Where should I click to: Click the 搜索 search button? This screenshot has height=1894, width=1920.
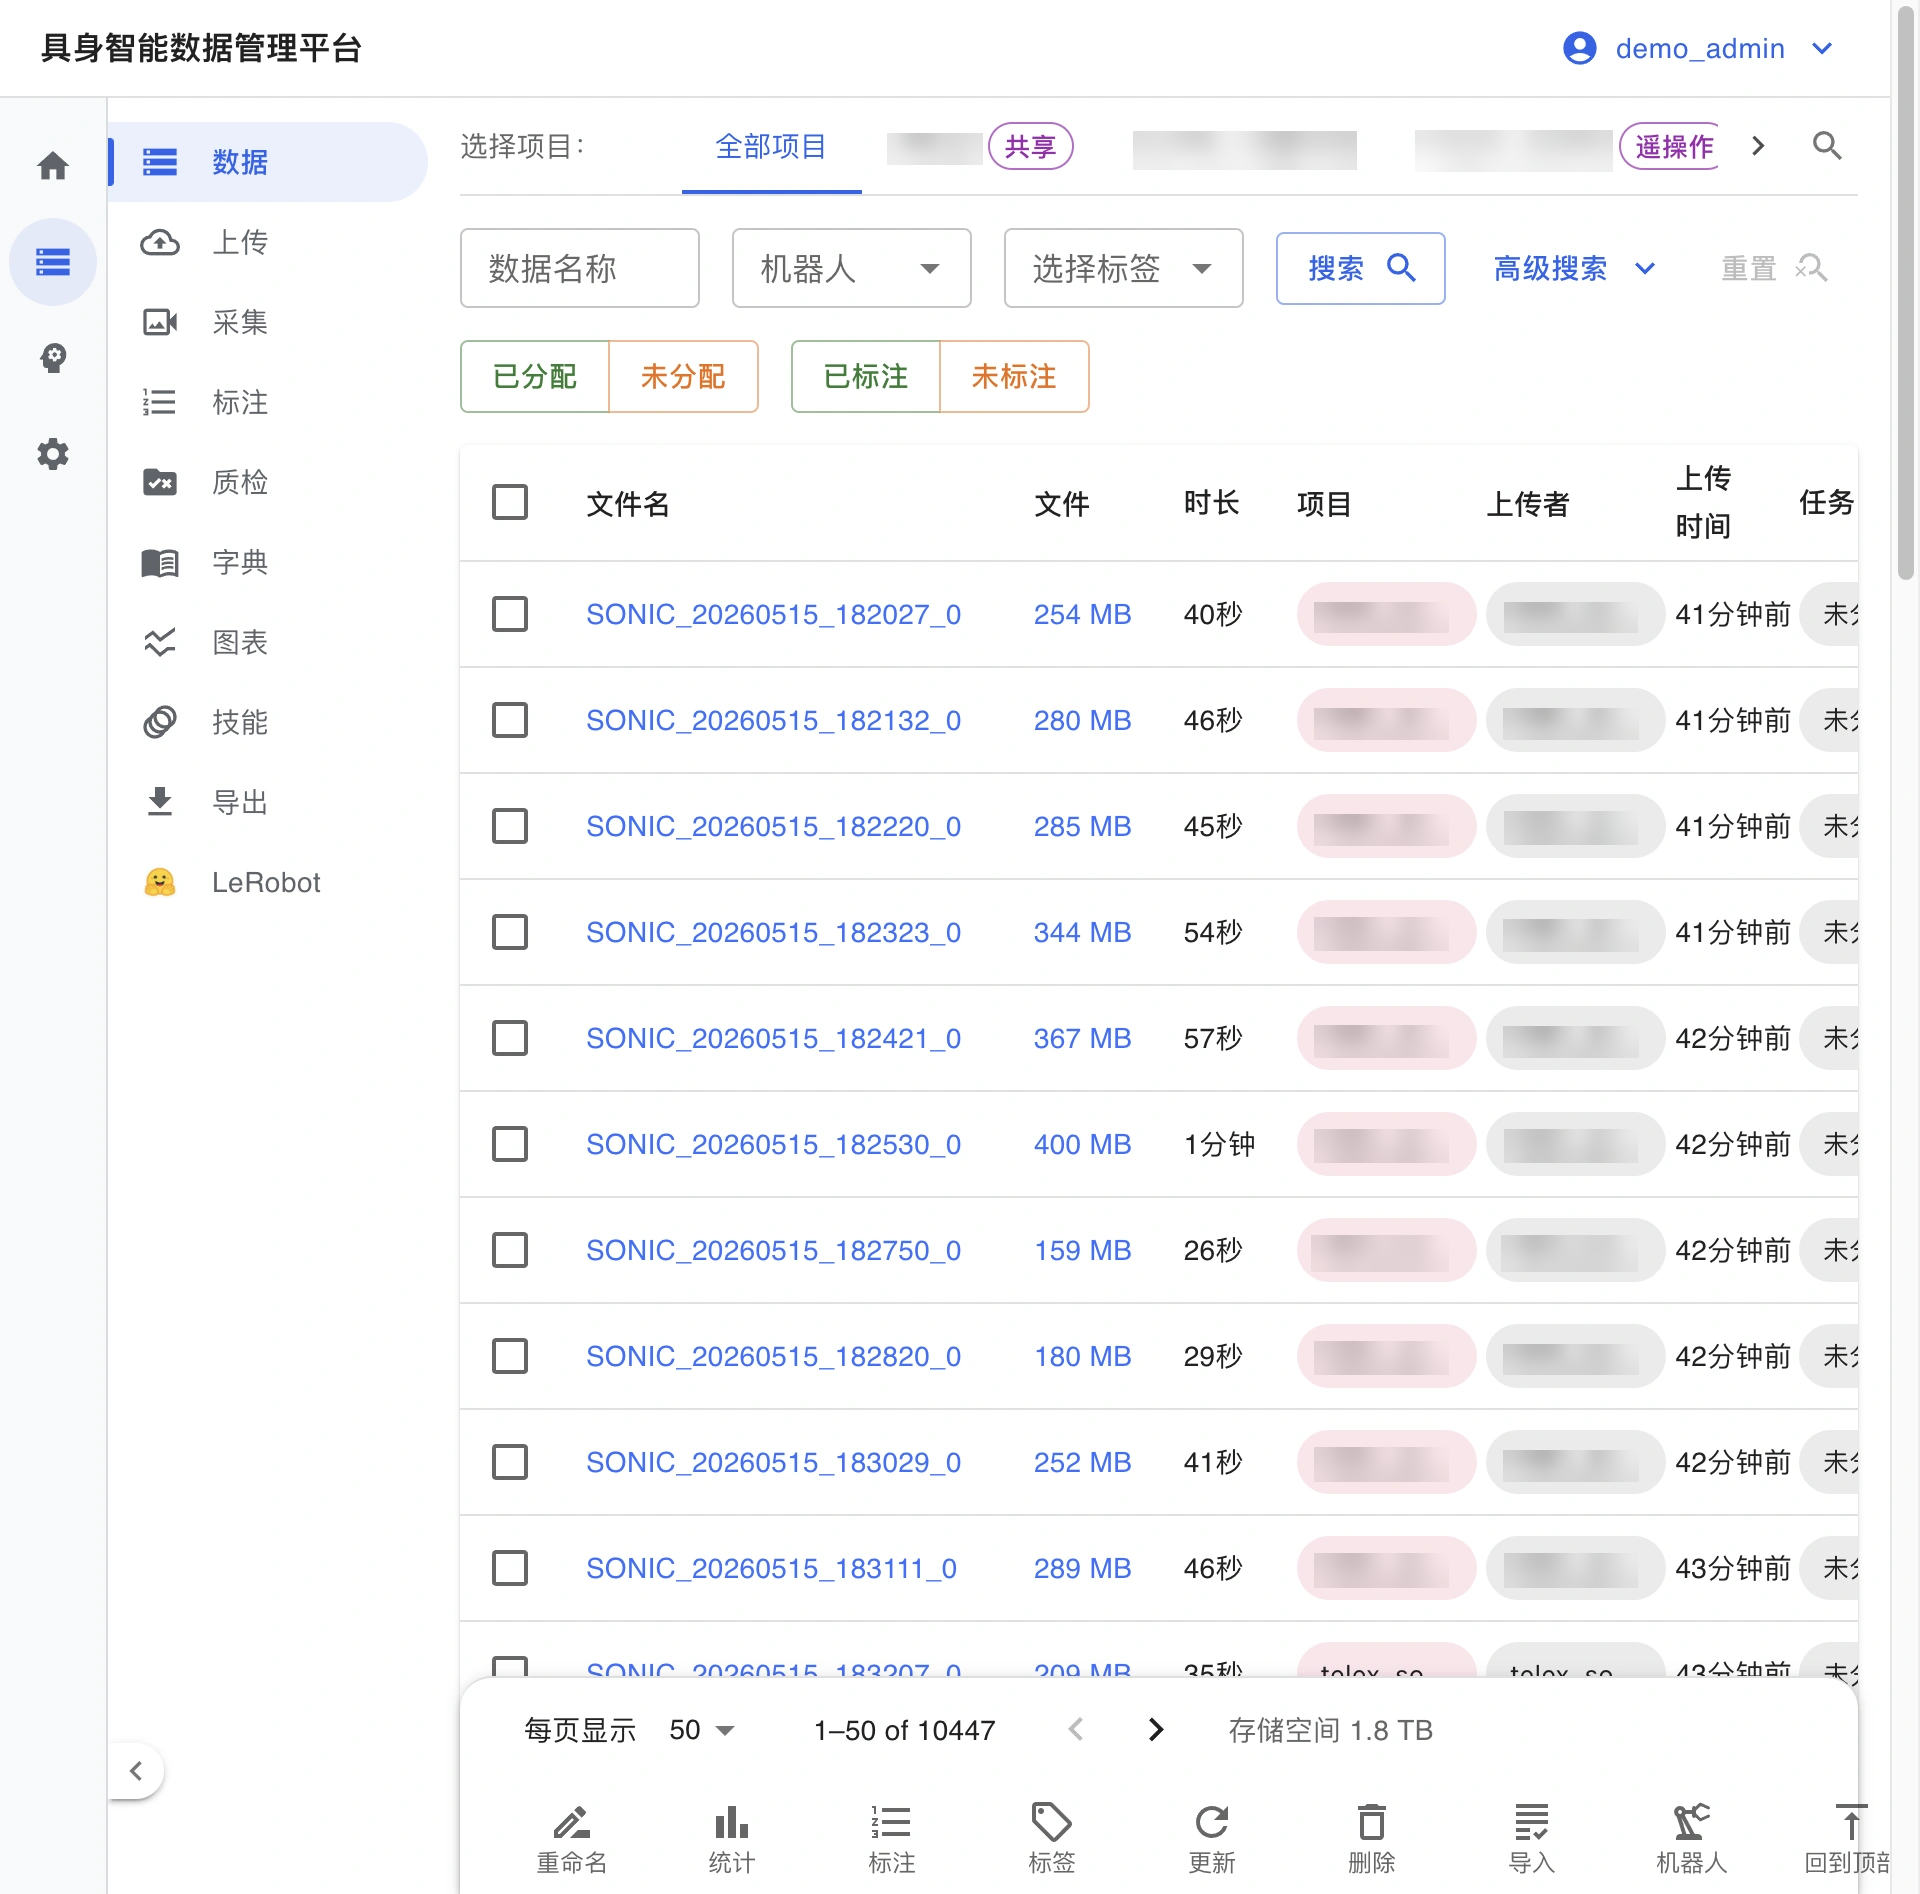point(1360,268)
